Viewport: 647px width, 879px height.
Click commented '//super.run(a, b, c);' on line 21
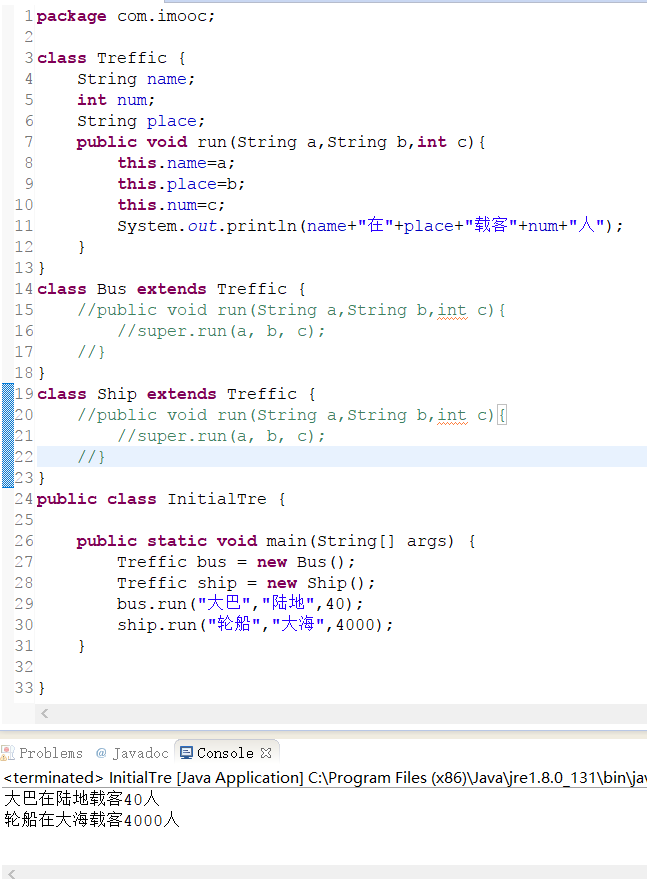(221, 436)
